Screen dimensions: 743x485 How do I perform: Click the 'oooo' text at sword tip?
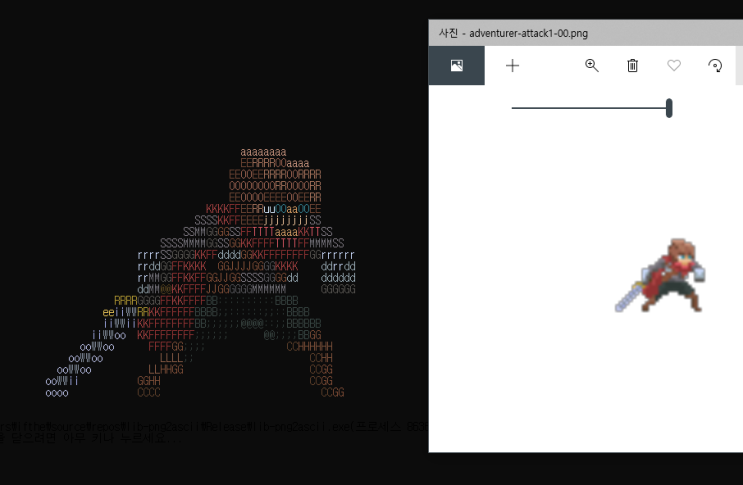coord(57,393)
